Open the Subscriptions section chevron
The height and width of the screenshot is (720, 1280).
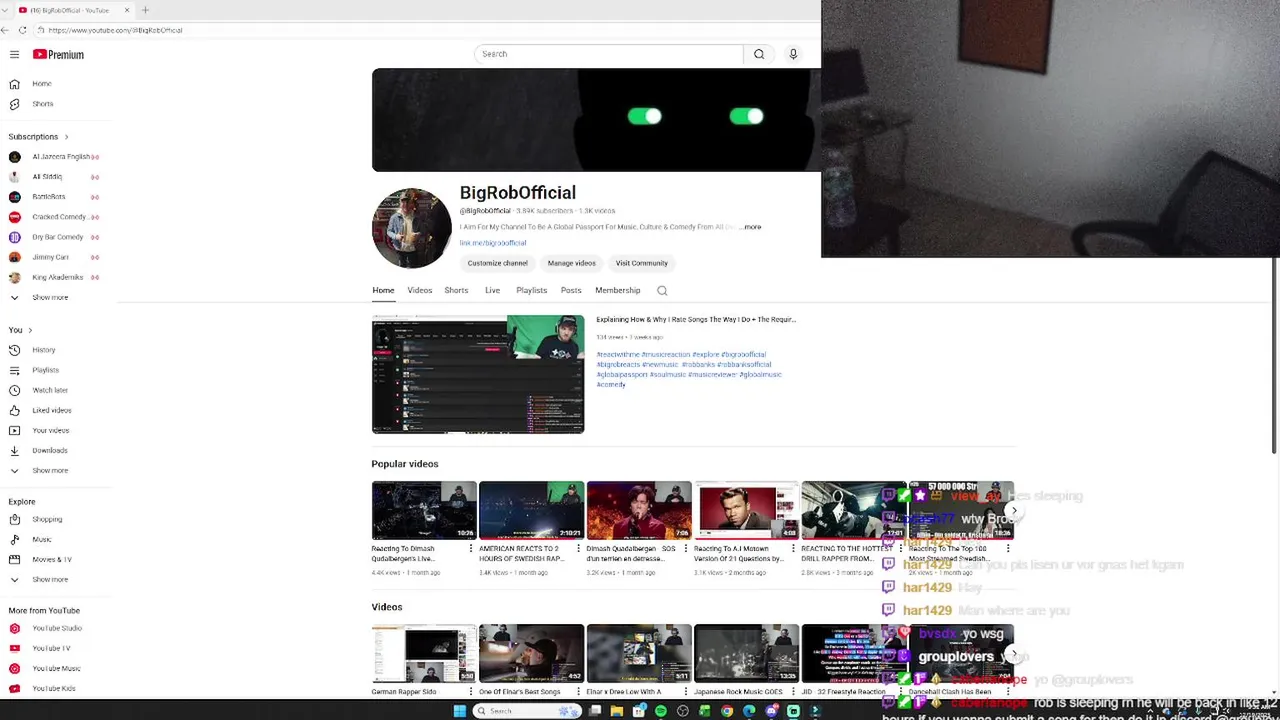click(x=66, y=136)
